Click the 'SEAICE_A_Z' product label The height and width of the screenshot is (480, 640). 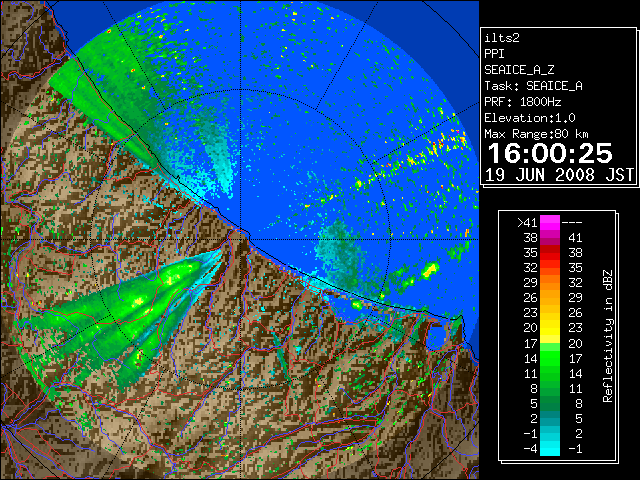pyautogui.click(x=519, y=70)
